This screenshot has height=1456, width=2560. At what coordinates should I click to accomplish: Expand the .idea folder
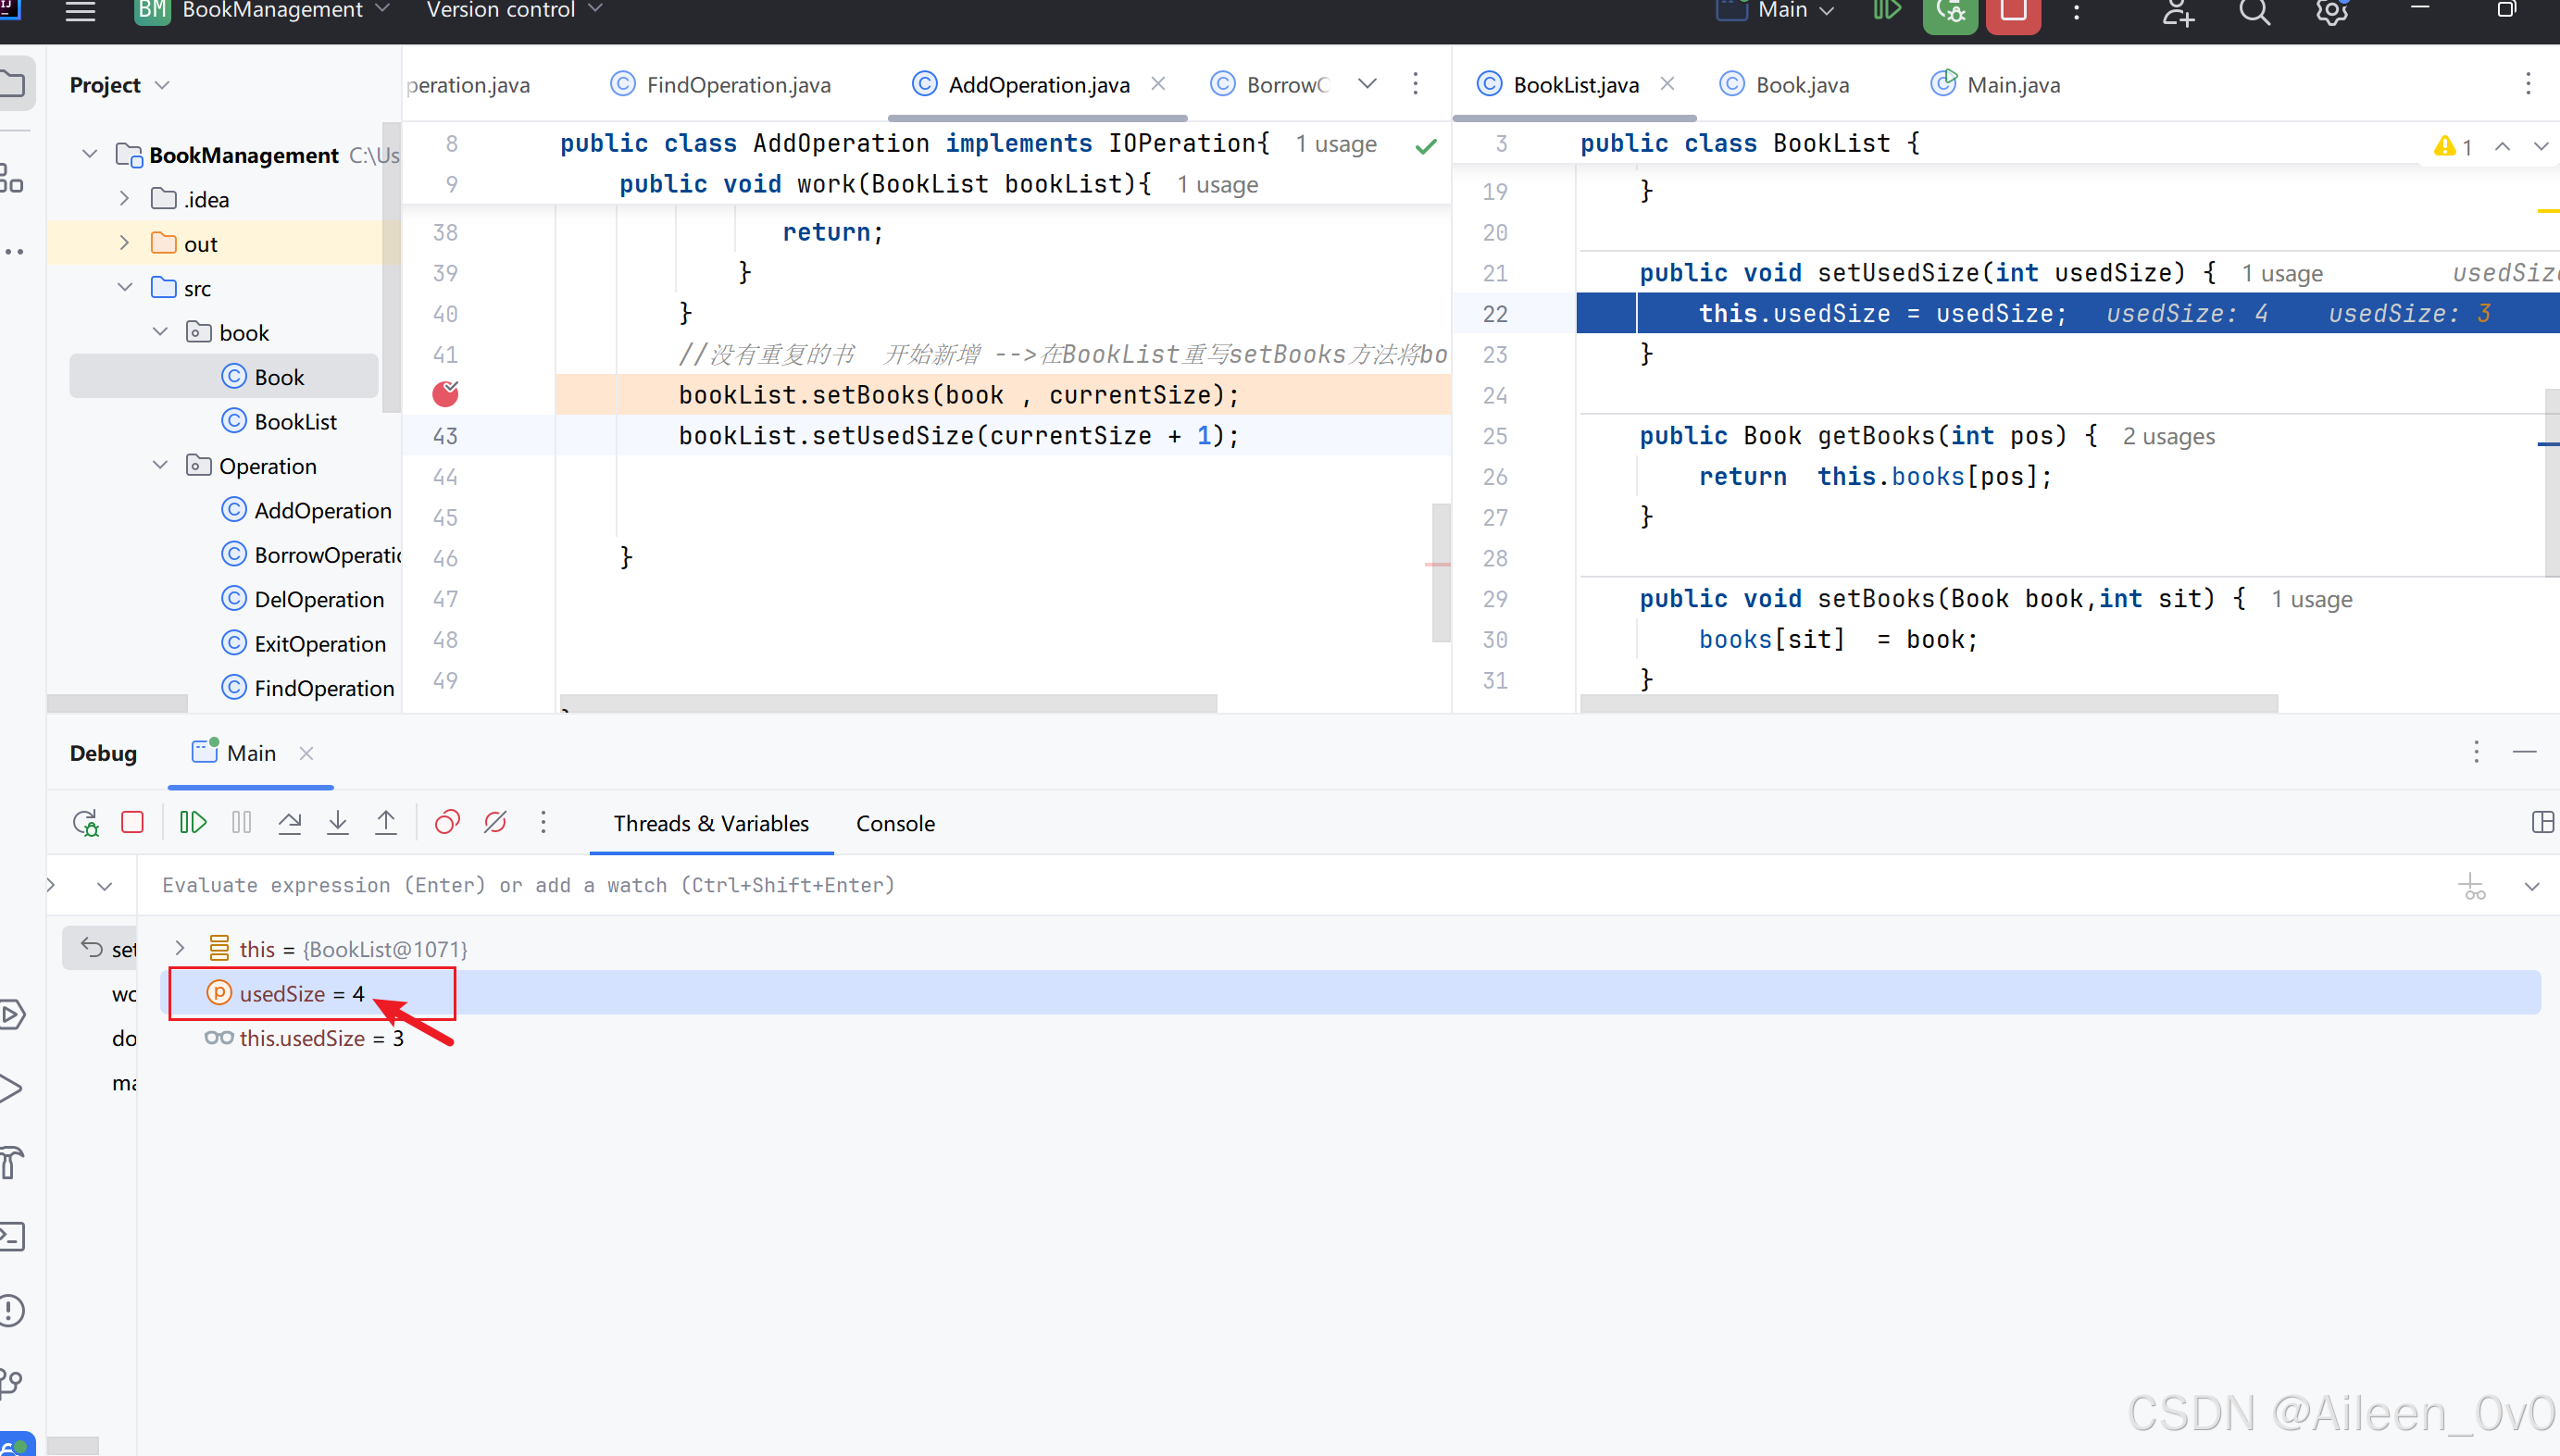click(124, 198)
